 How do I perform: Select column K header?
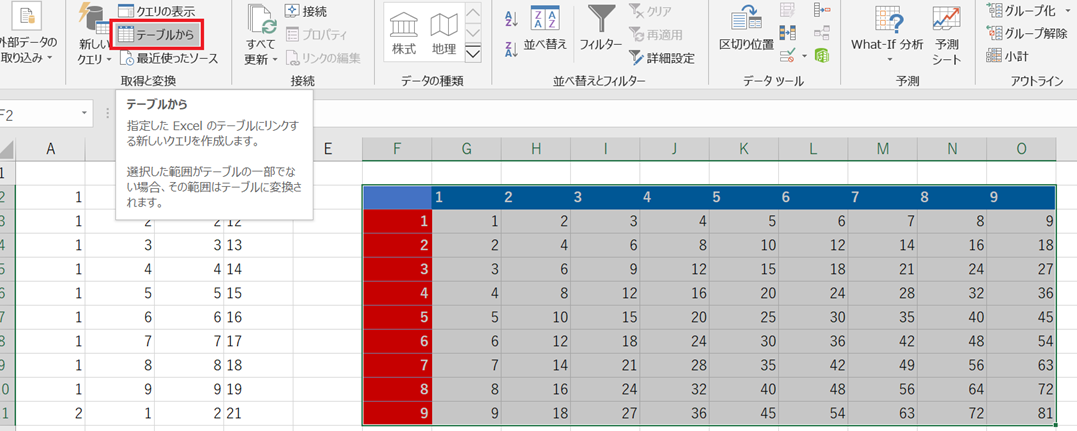click(x=743, y=149)
